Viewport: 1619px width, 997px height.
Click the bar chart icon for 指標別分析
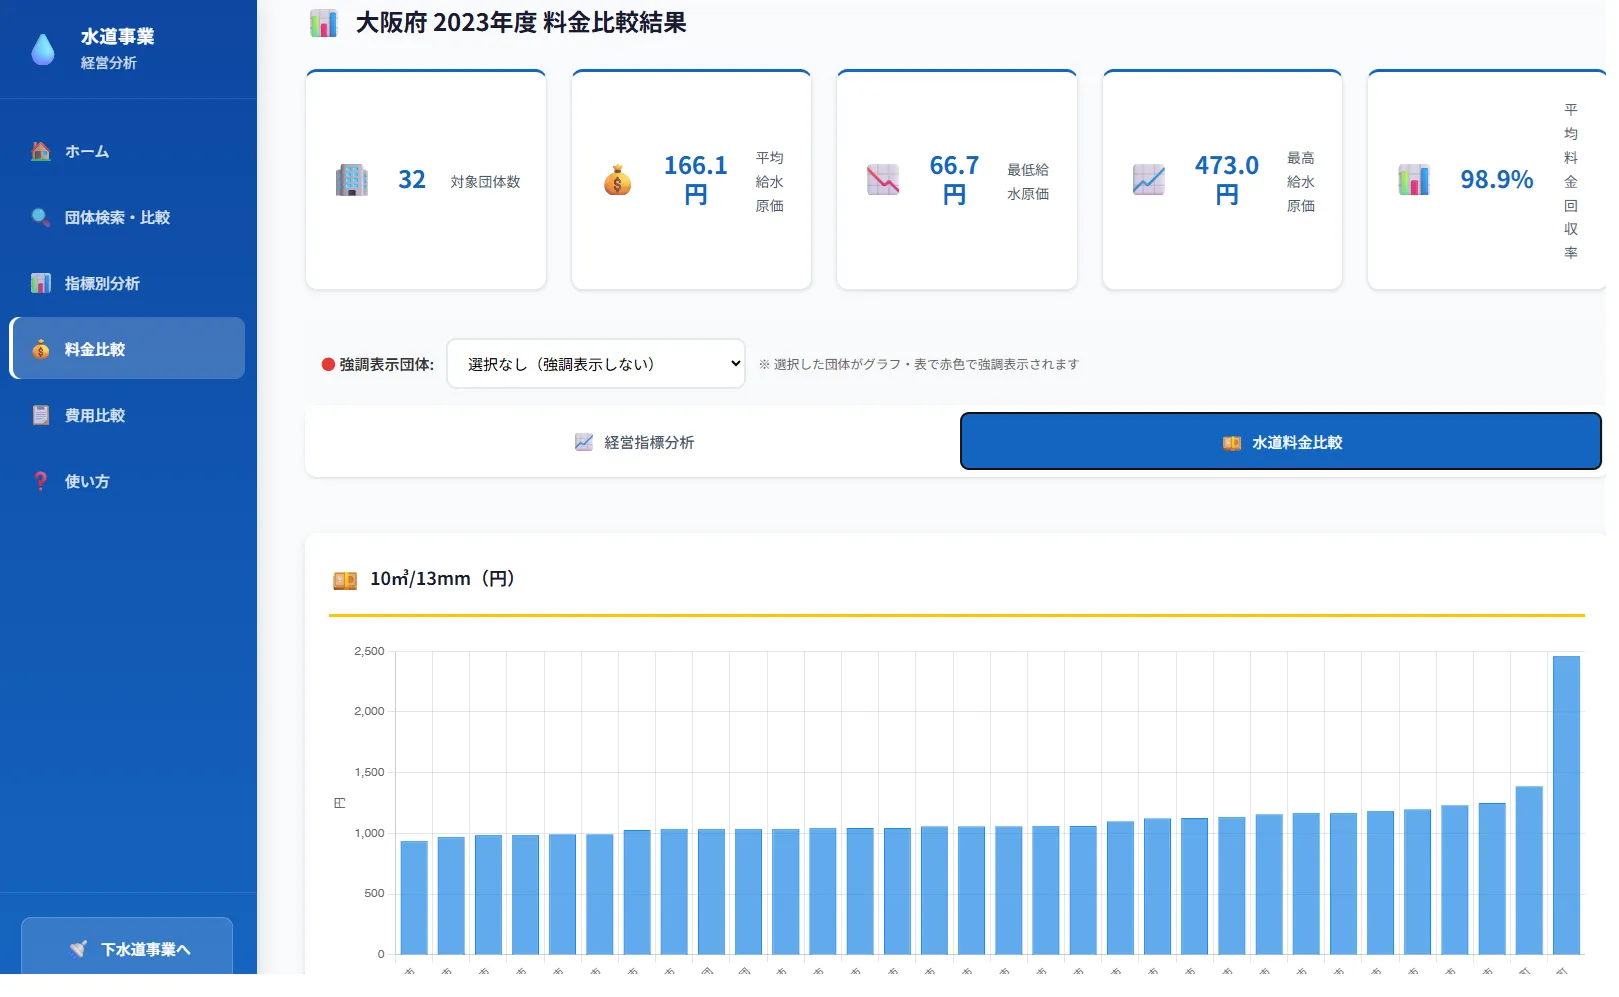[41, 283]
